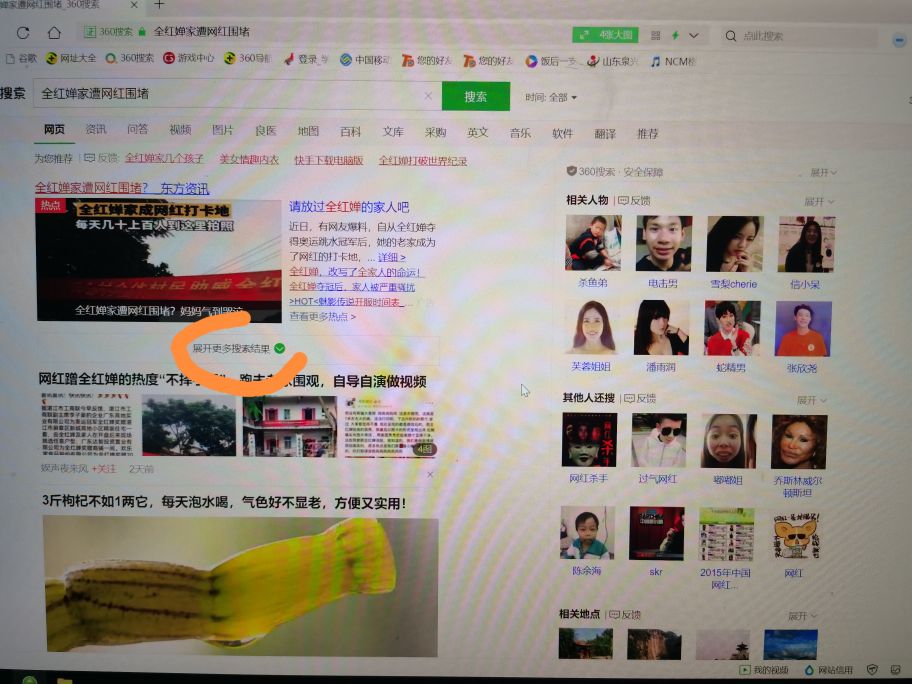Screen dimensions: 912x684
Task: Switch to the 视频 search tab
Action: tap(182, 129)
